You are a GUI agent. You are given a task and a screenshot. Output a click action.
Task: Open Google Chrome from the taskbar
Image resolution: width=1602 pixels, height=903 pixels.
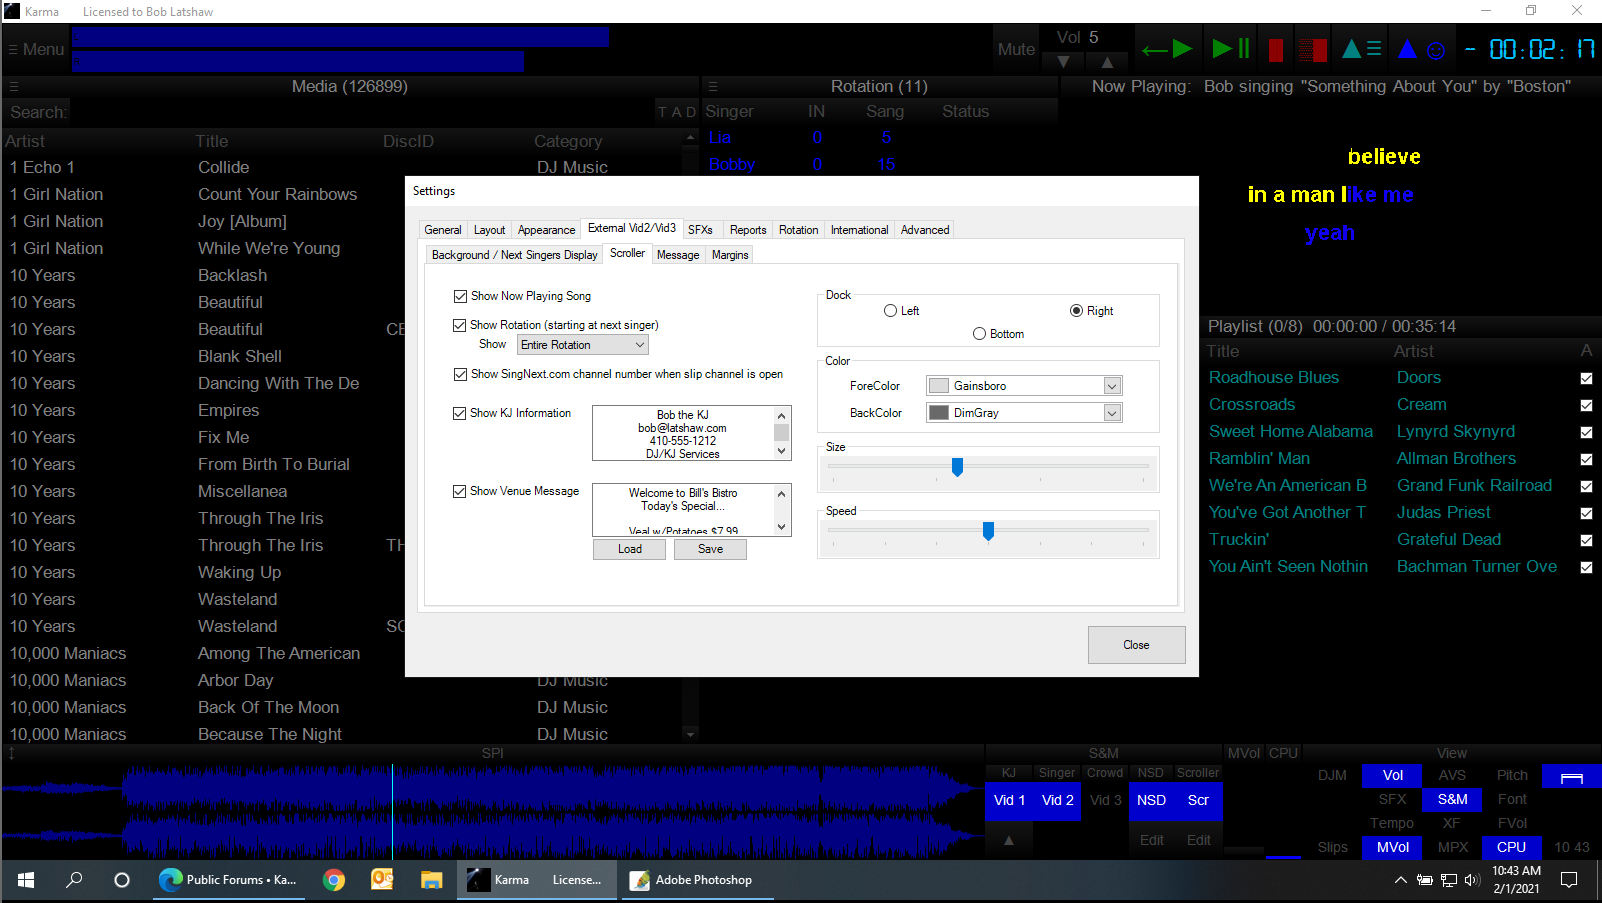tap(334, 880)
